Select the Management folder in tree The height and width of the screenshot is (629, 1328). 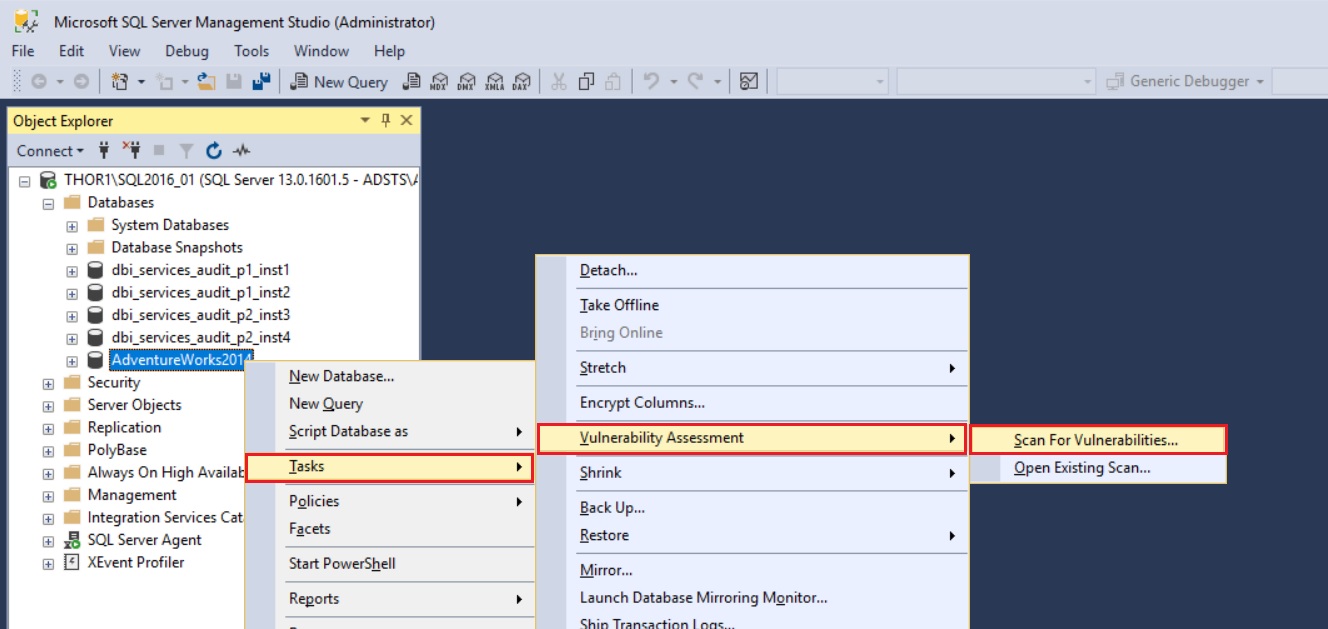pyautogui.click(x=132, y=495)
